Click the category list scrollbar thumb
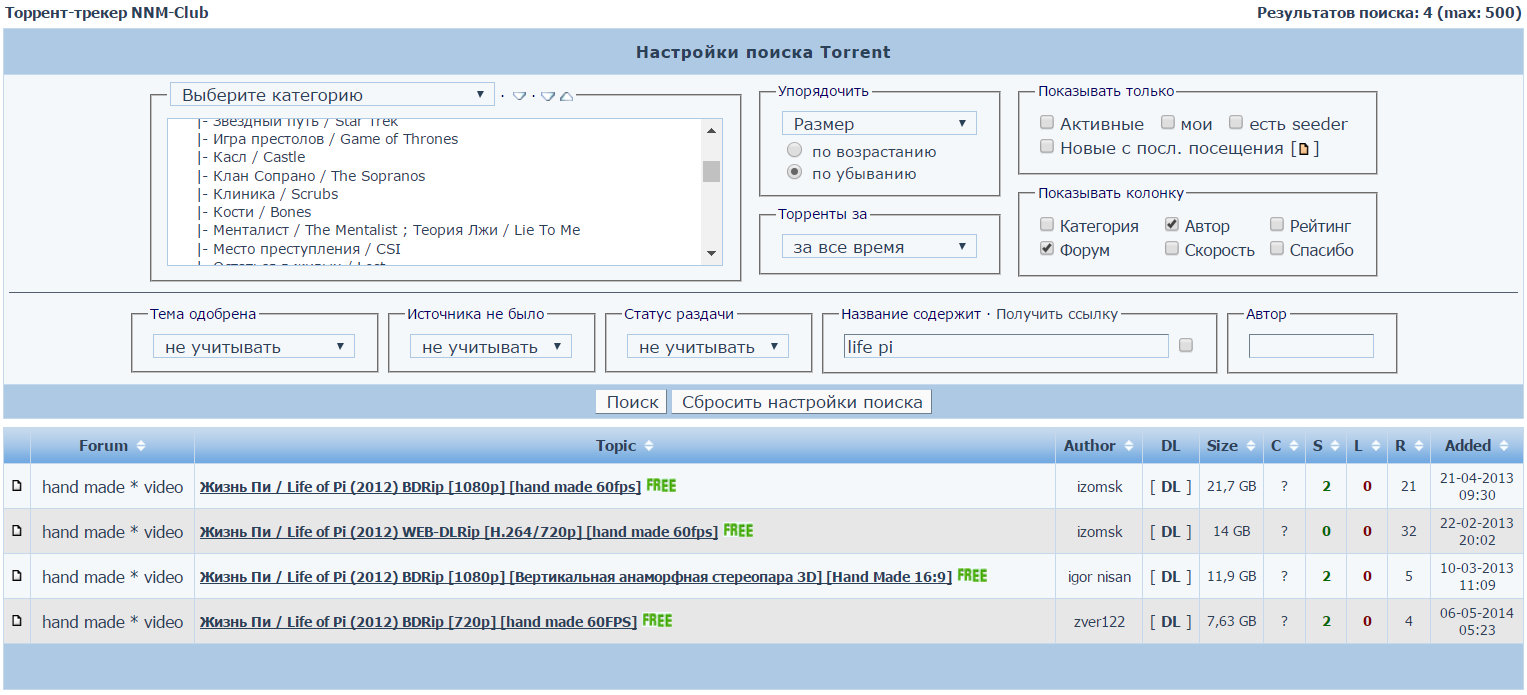This screenshot has height=695, width=1527. pos(711,171)
